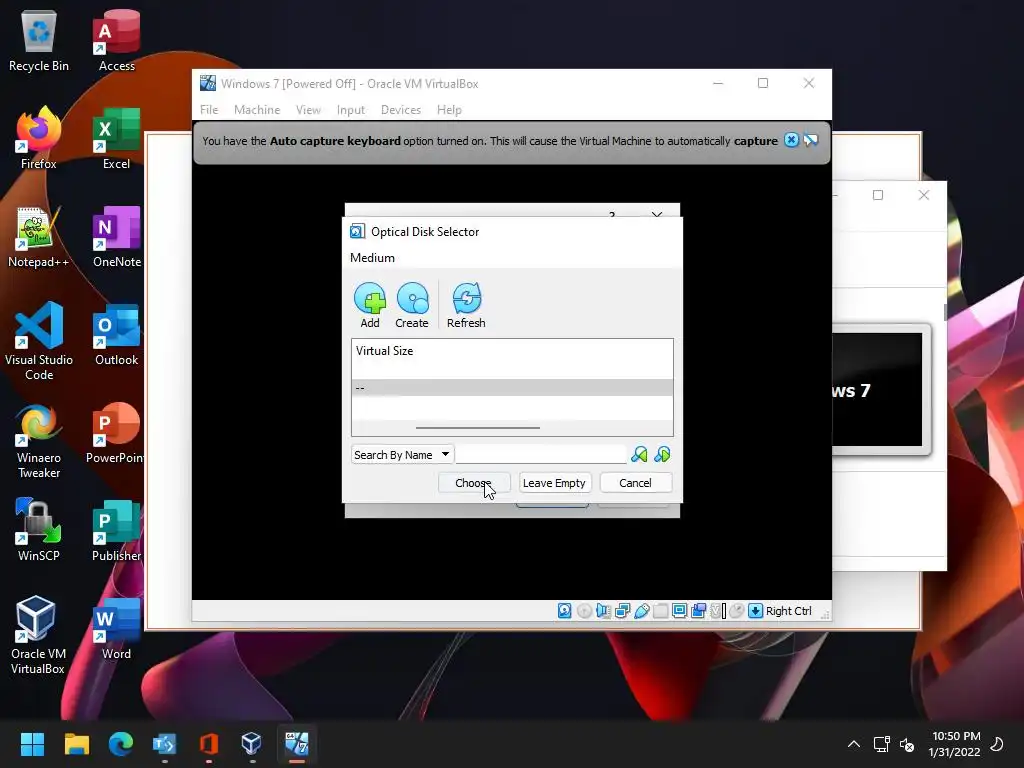The height and width of the screenshot is (768, 1024).
Task: Click the USB devices status bar icon
Action: (642, 611)
